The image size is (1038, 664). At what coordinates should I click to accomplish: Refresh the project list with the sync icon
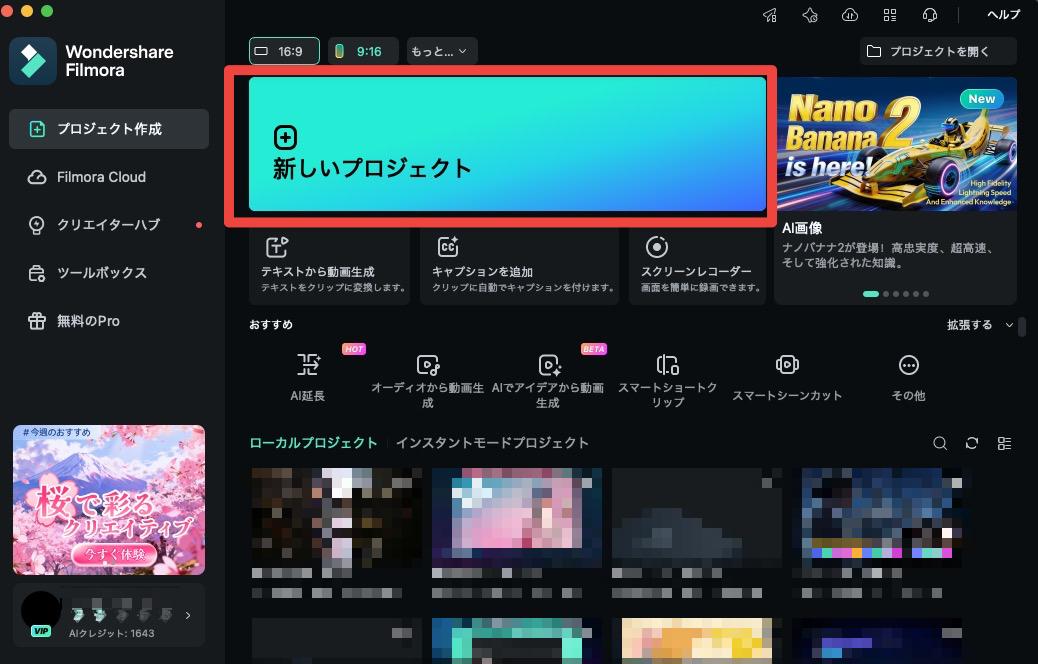pos(972,443)
